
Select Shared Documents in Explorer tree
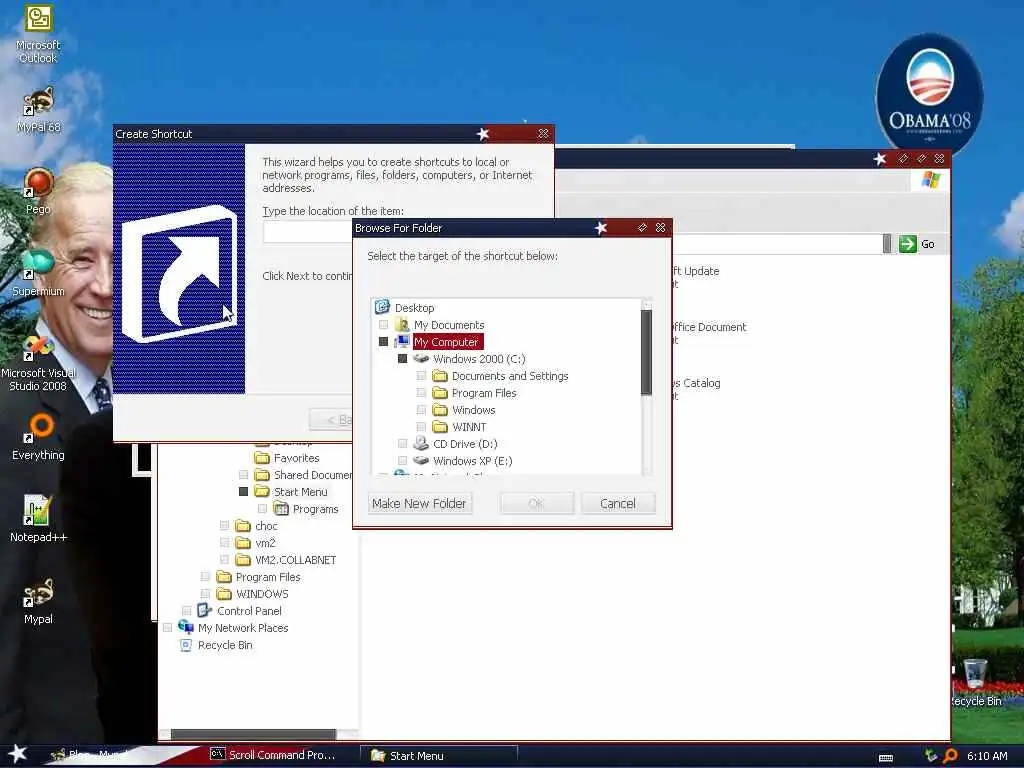(x=313, y=475)
